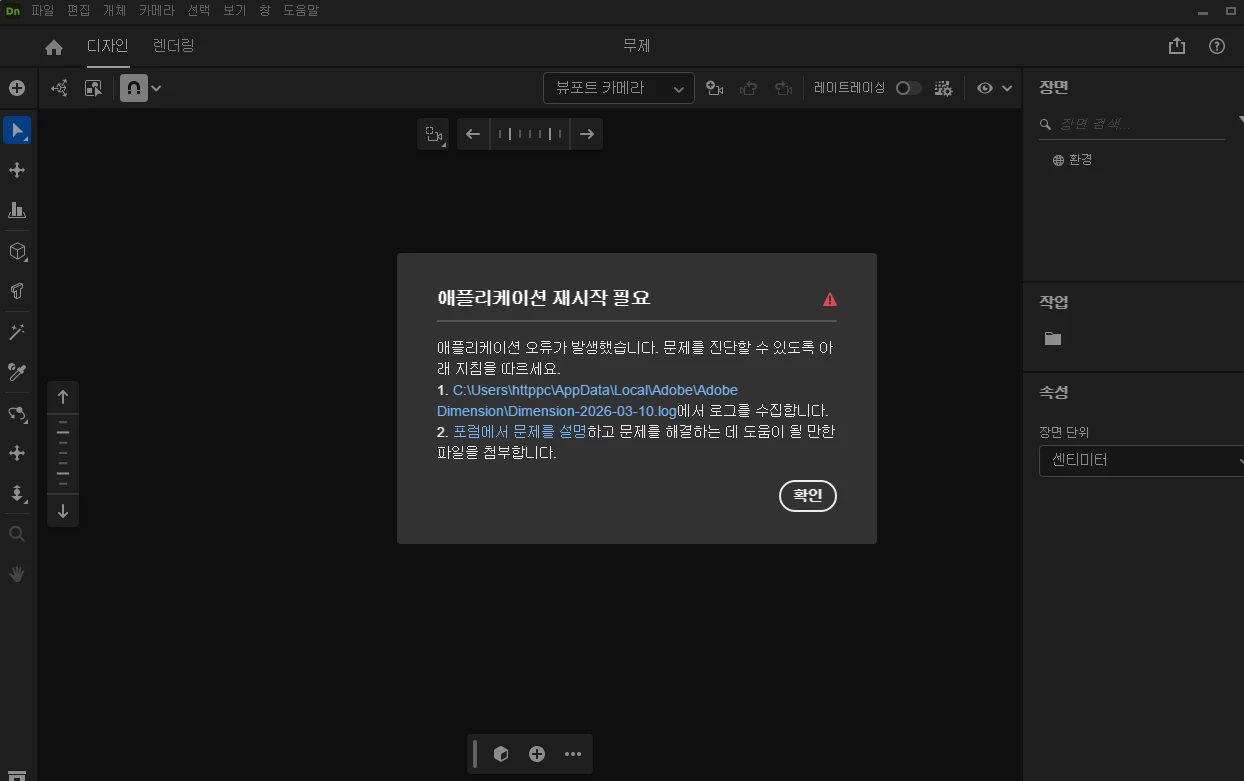1244x781 pixels.
Task: Open the 포럼에서 문제를 설명 link
Action: (519, 432)
